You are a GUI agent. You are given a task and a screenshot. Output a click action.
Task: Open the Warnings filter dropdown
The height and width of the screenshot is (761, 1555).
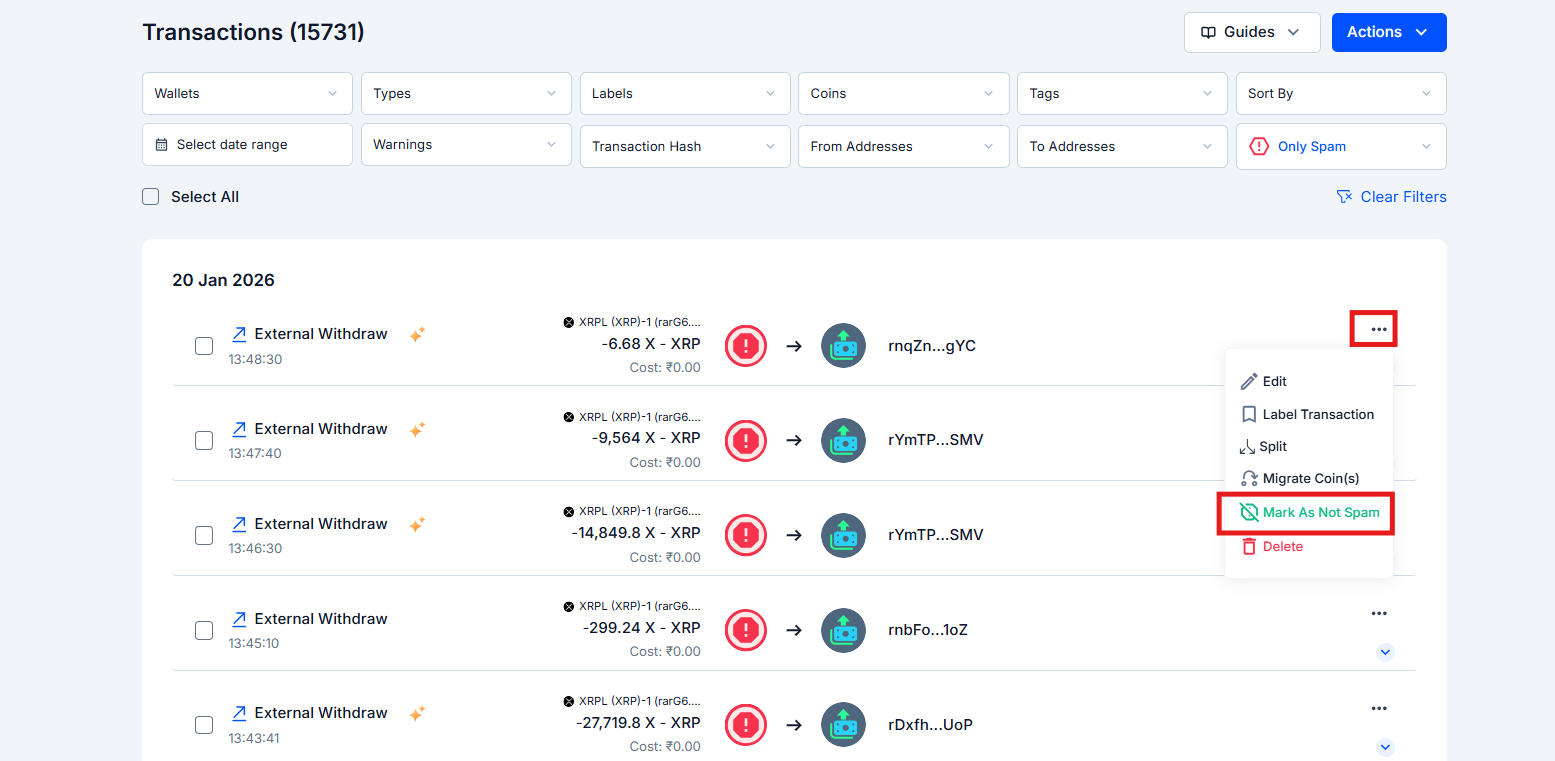coord(466,145)
